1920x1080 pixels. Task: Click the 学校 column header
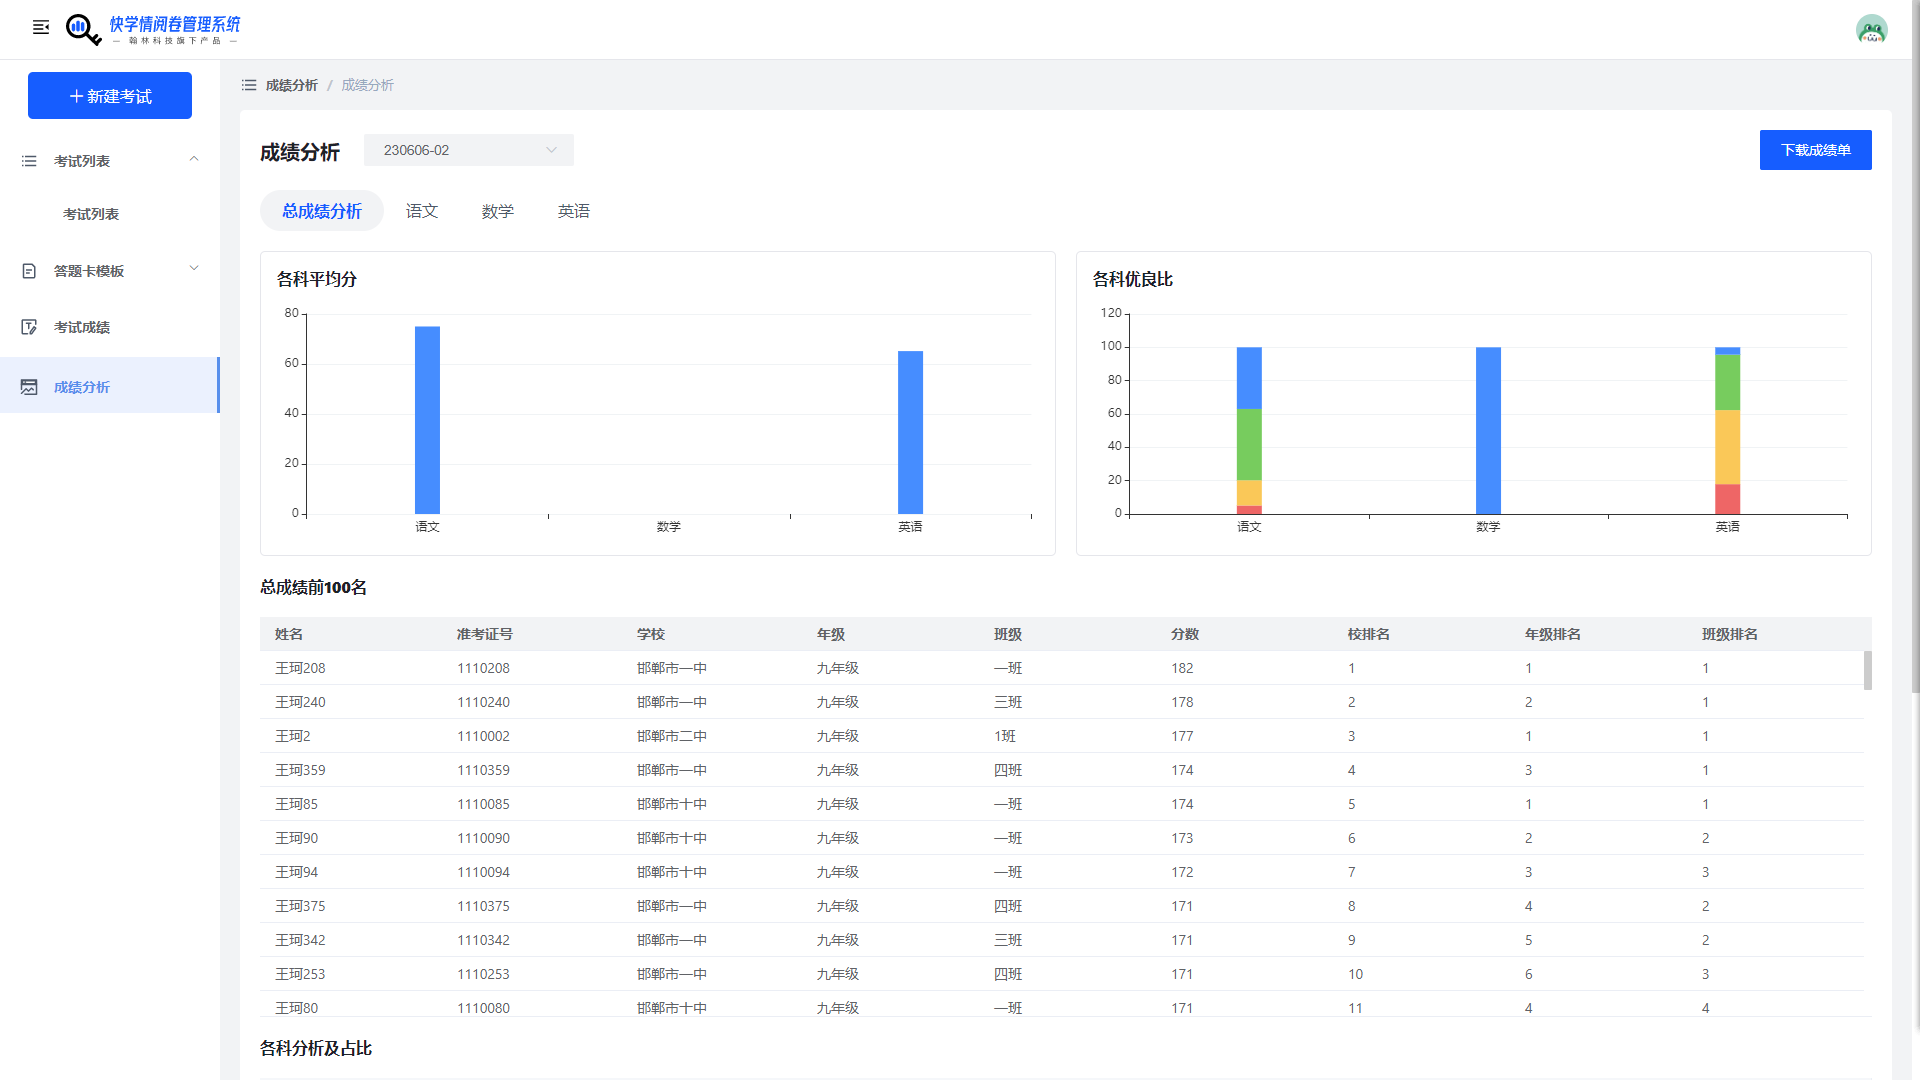651,634
